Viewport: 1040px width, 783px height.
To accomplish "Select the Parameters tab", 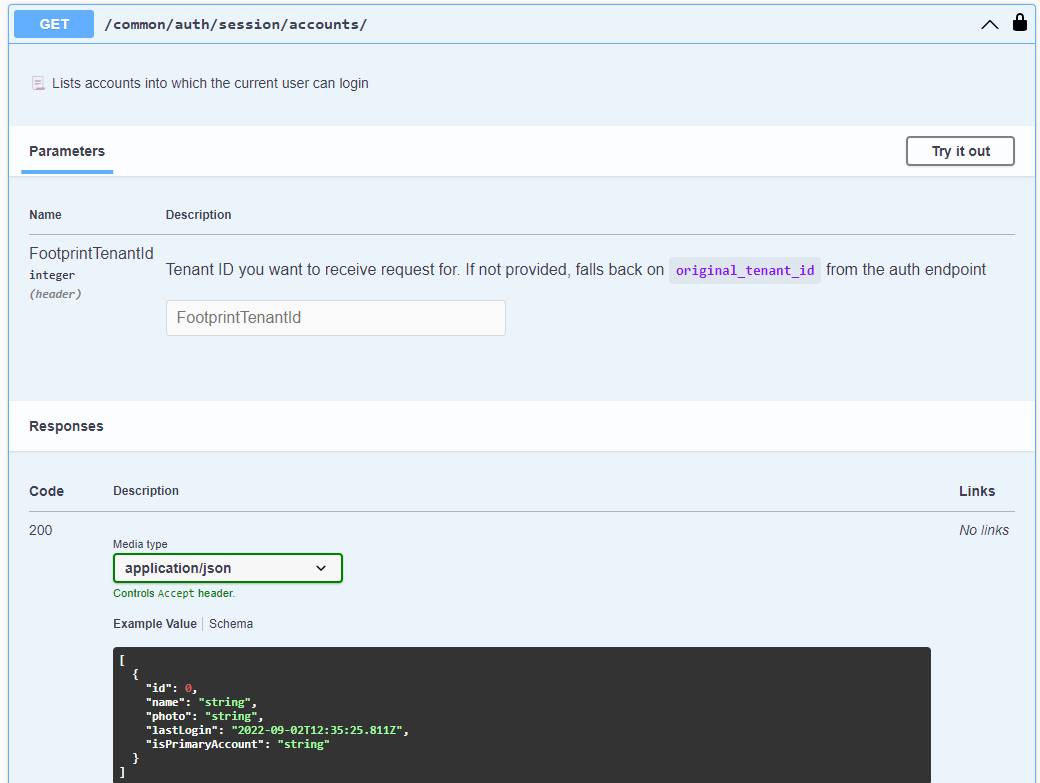I will point(67,151).
